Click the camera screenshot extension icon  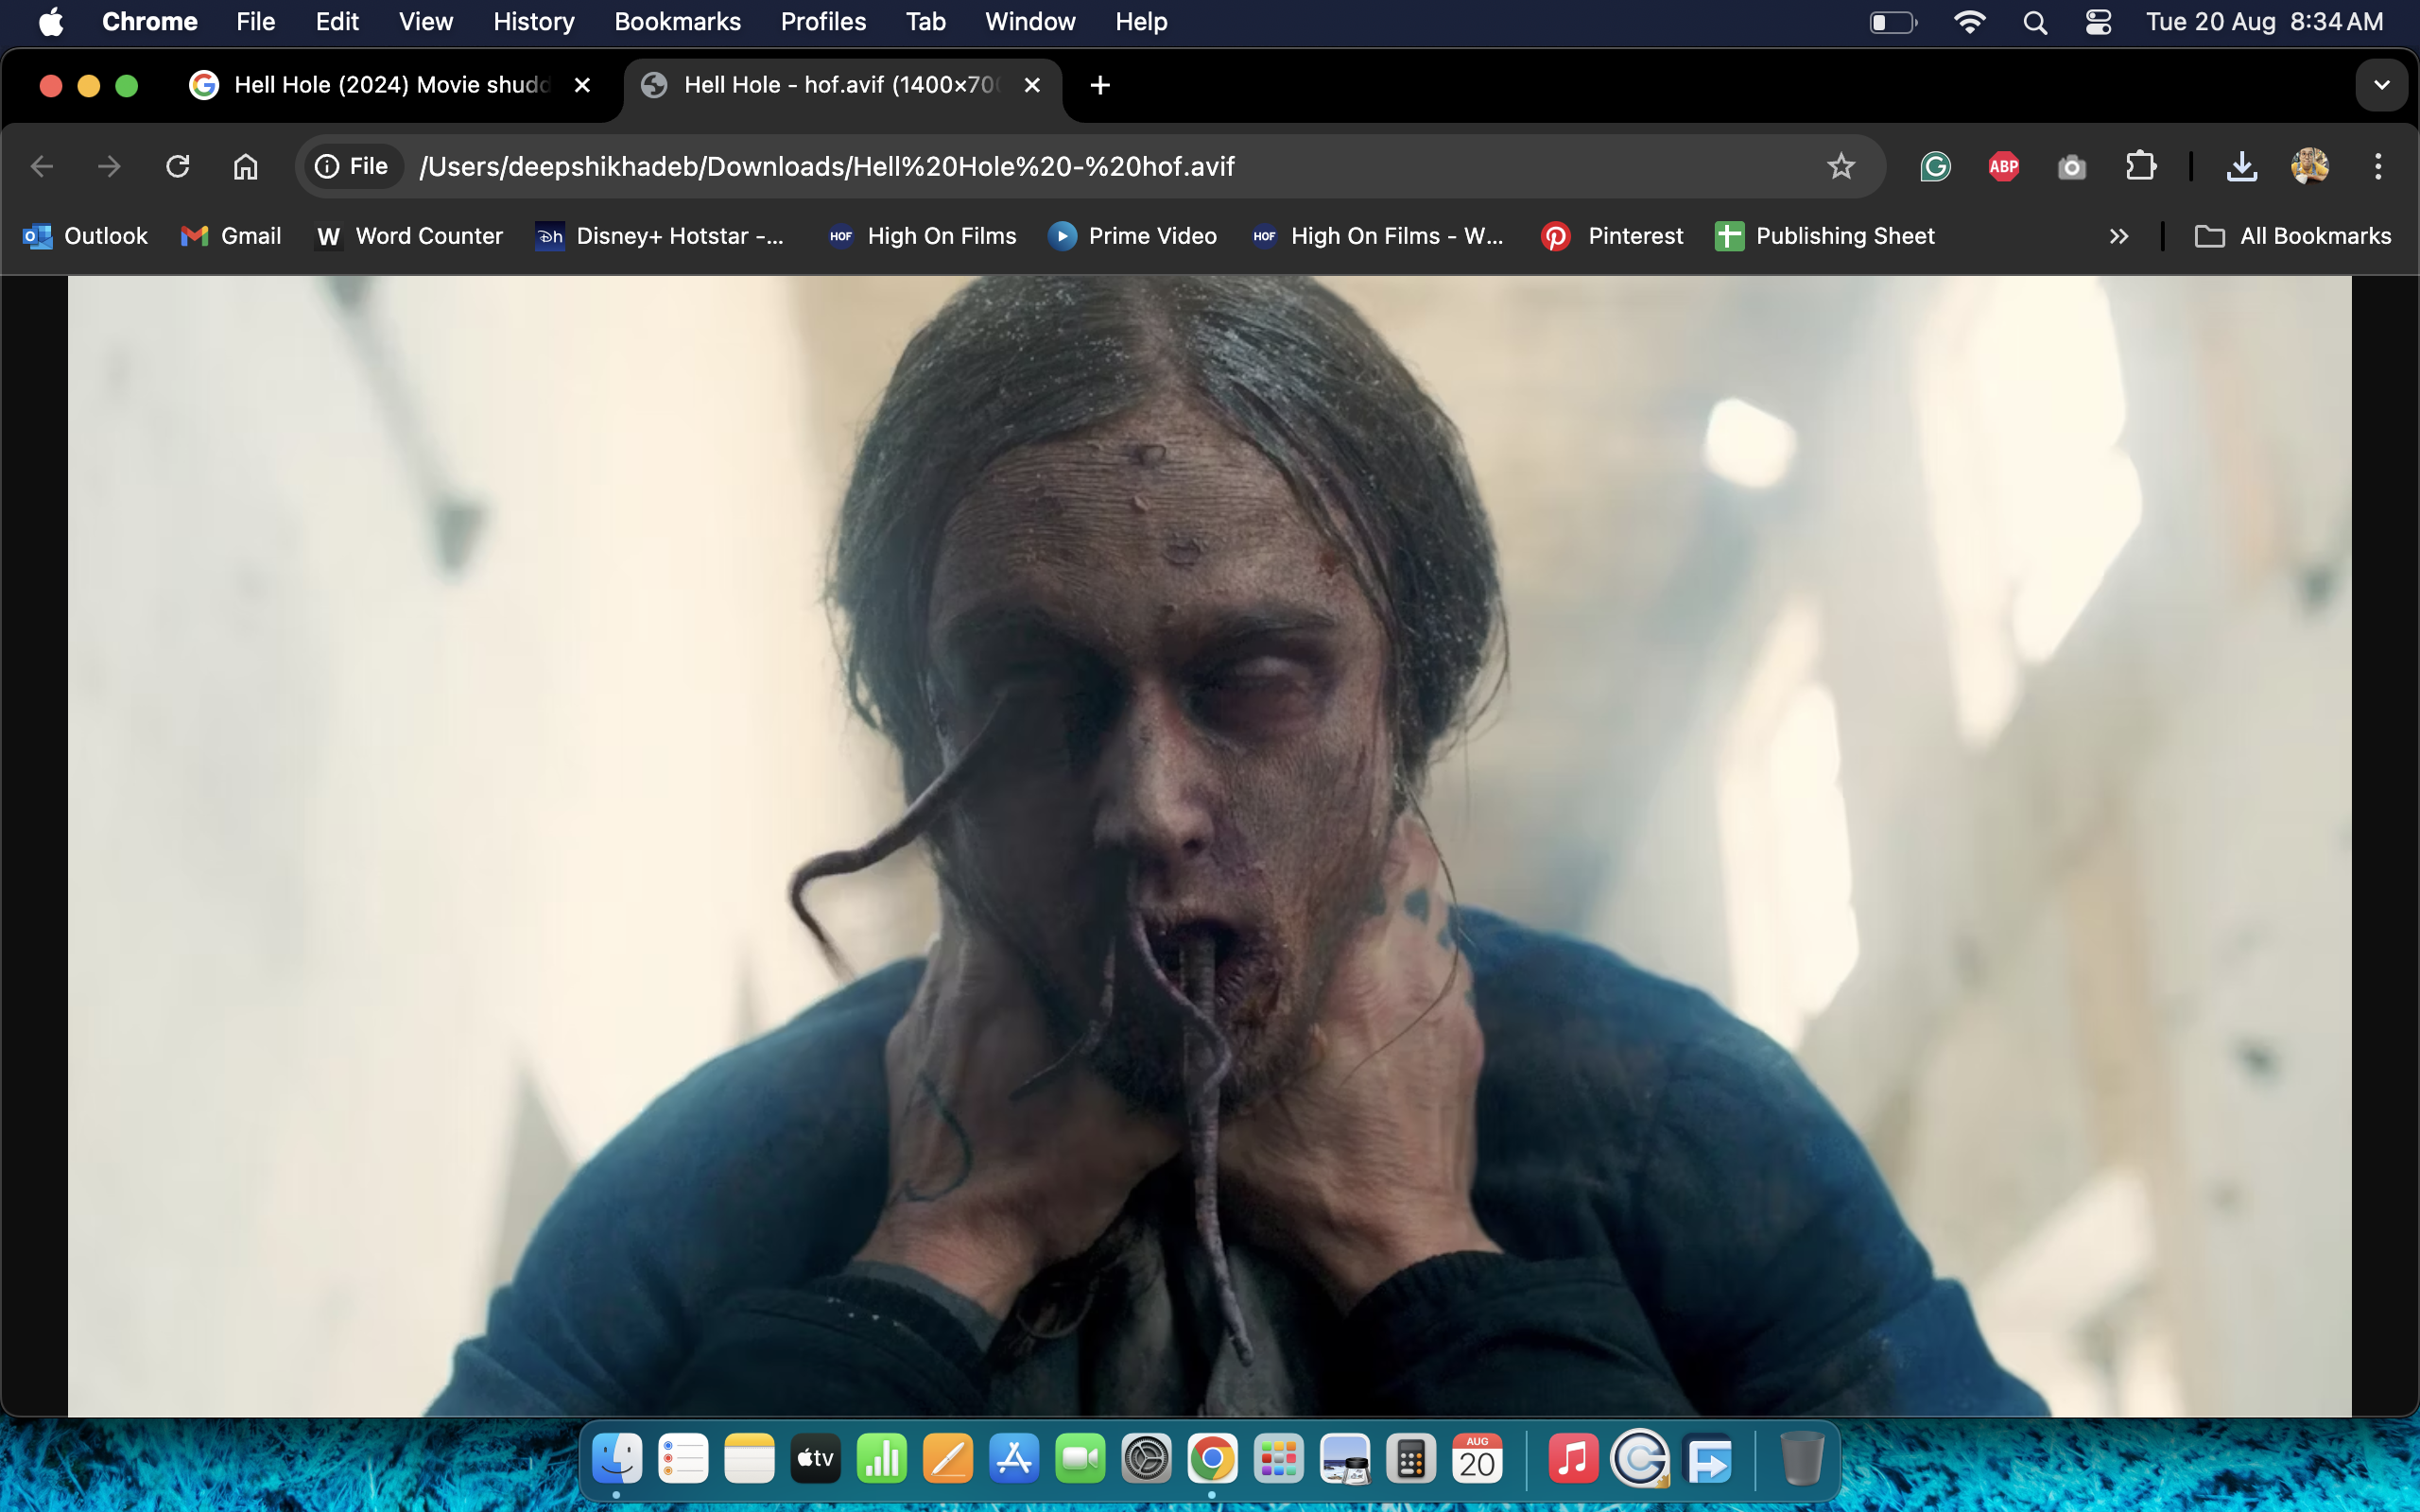click(2072, 166)
